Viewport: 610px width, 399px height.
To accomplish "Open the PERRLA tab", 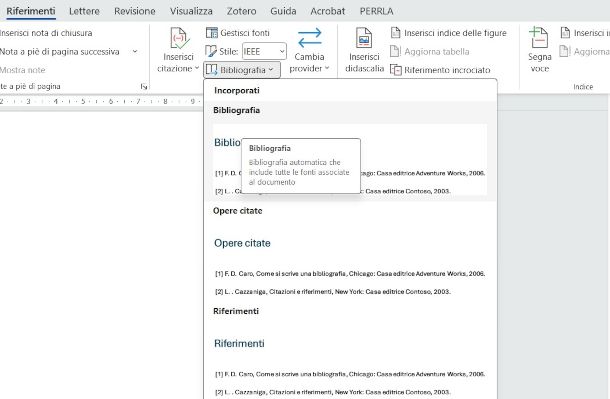I will pyautogui.click(x=376, y=11).
